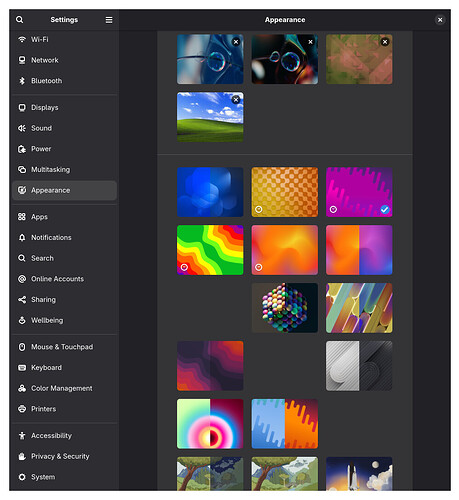
Task: Select the Sound panel
Action: coord(64,128)
